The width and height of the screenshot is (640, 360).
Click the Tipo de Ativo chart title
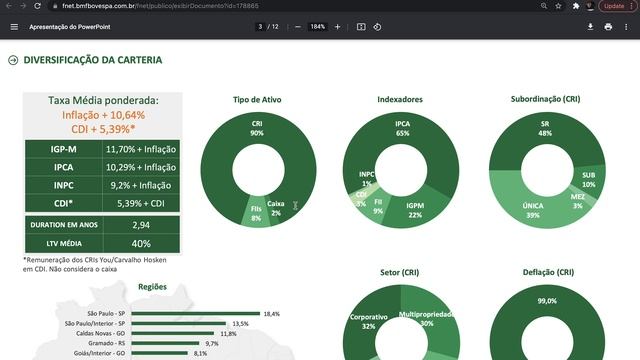tap(257, 100)
